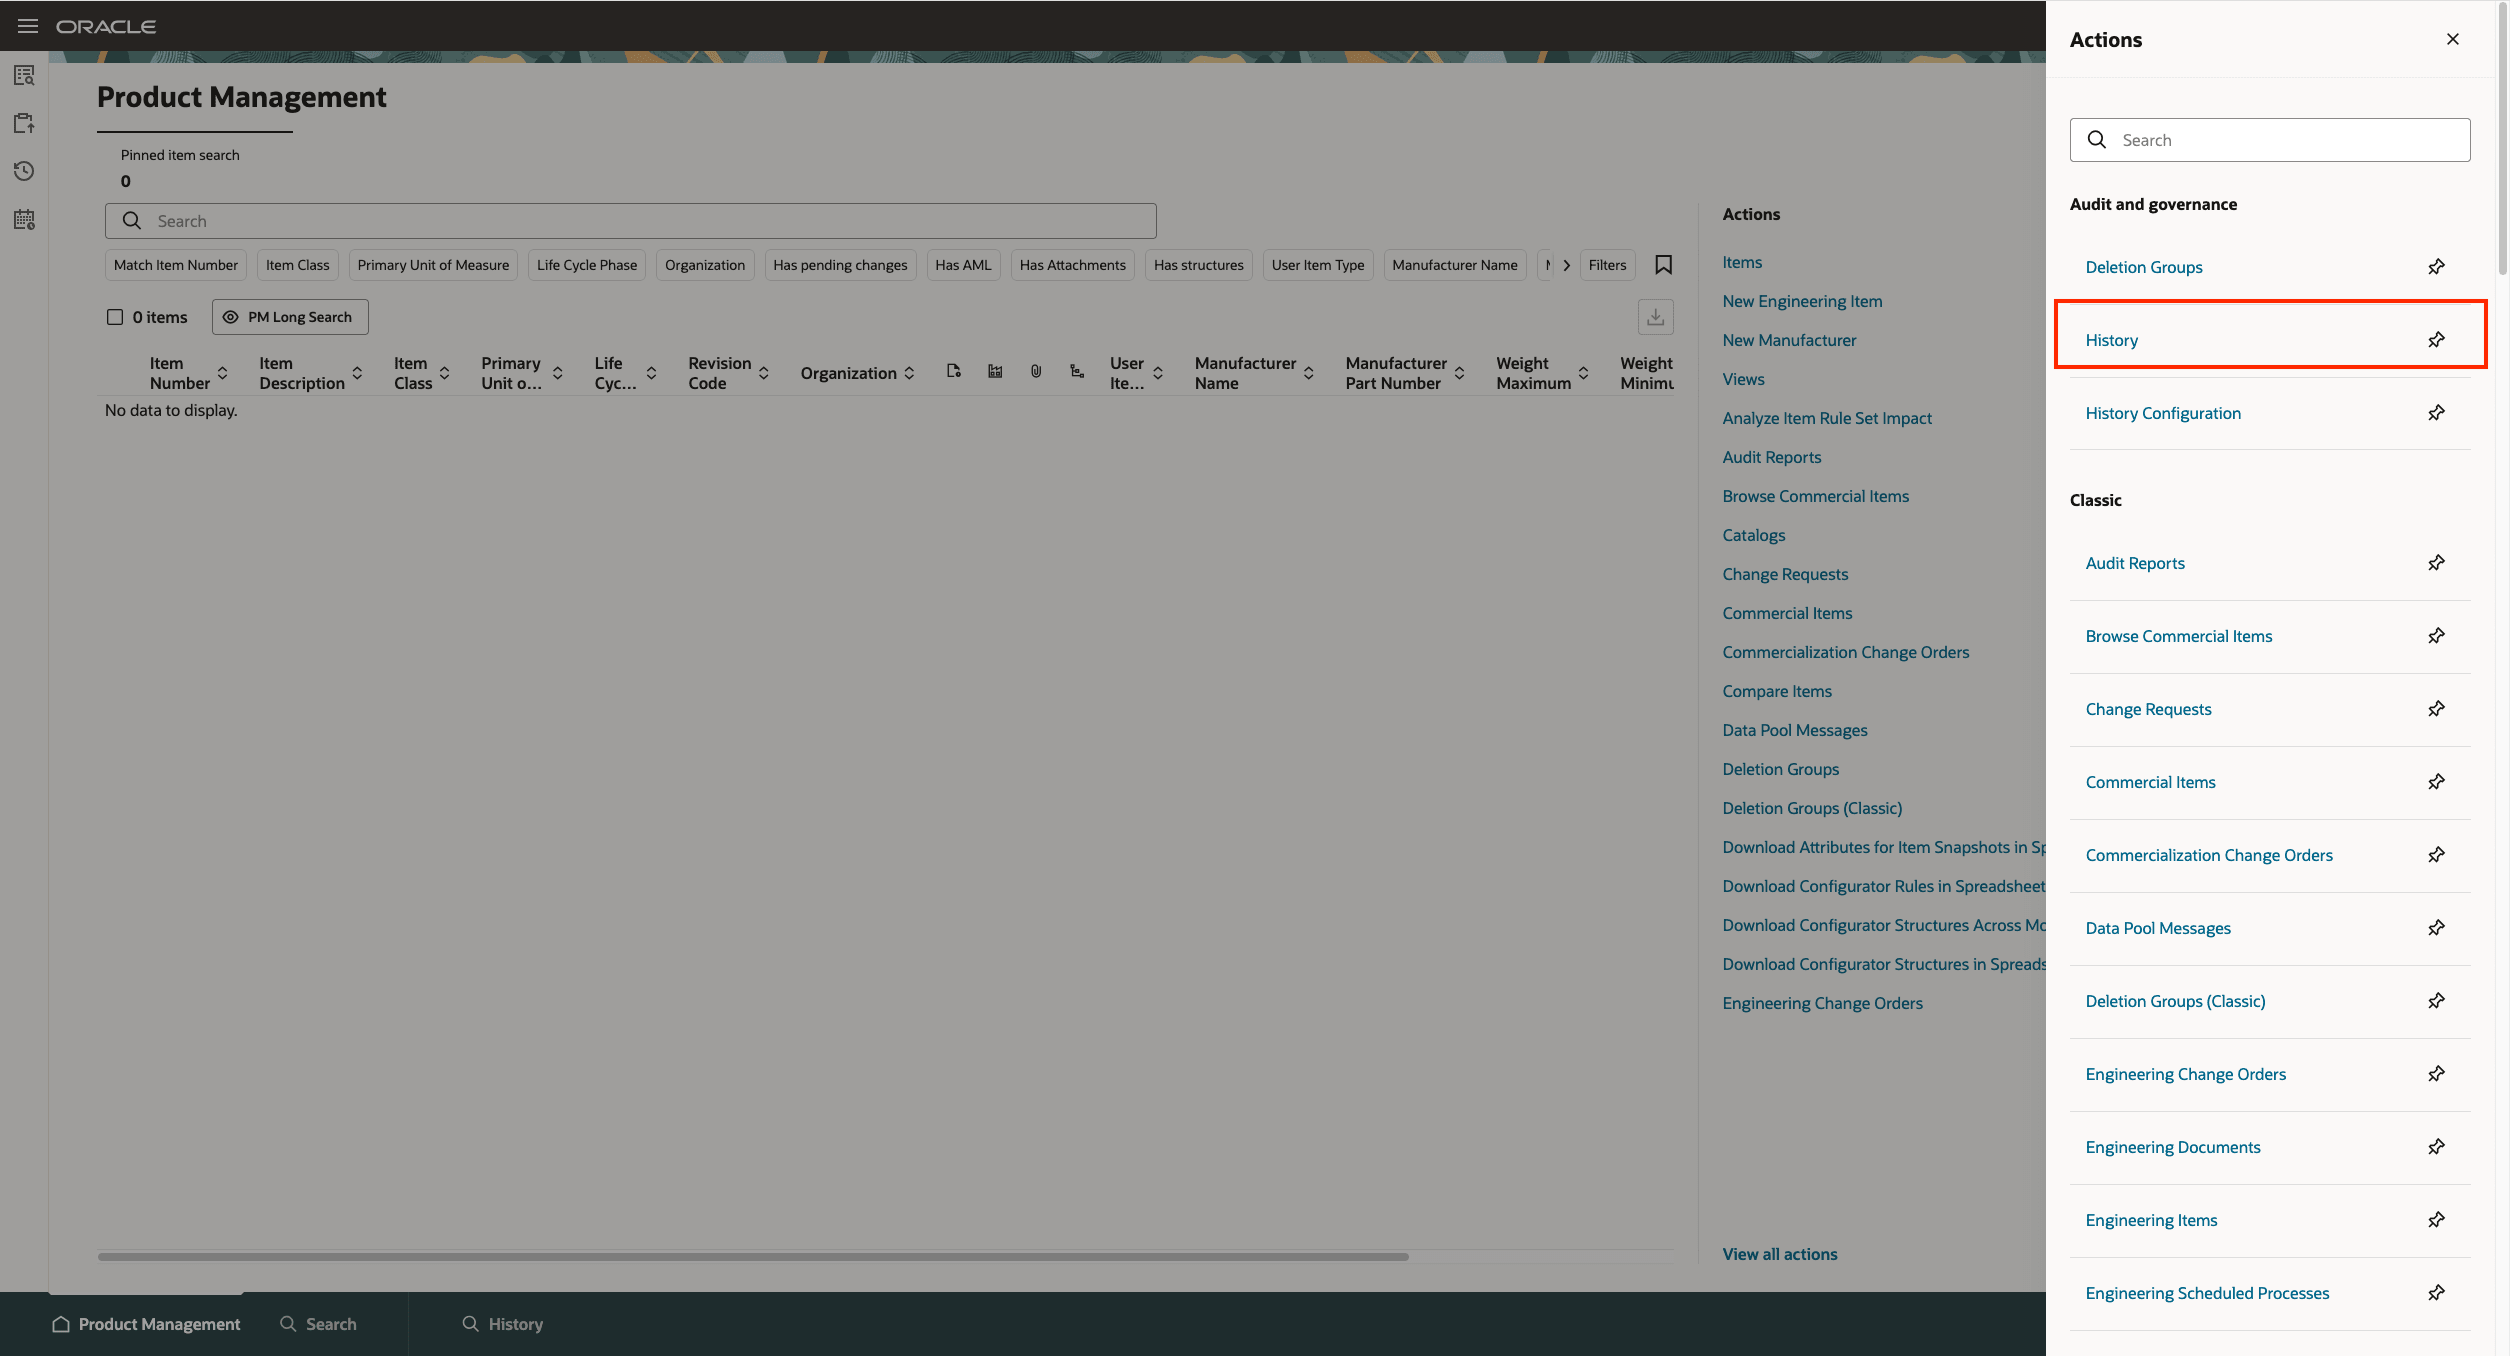Pin the History action

pyautogui.click(x=2437, y=339)
